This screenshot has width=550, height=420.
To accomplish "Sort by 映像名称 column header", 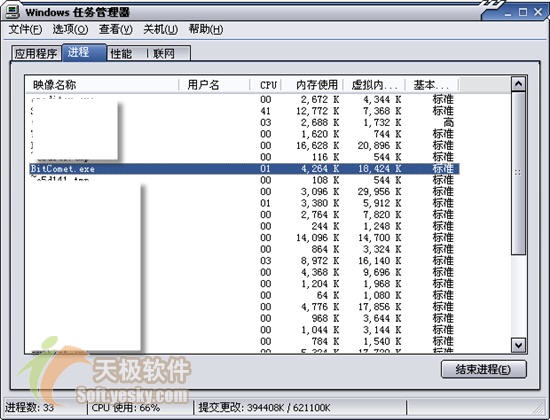I will click(x=102, y=85).
